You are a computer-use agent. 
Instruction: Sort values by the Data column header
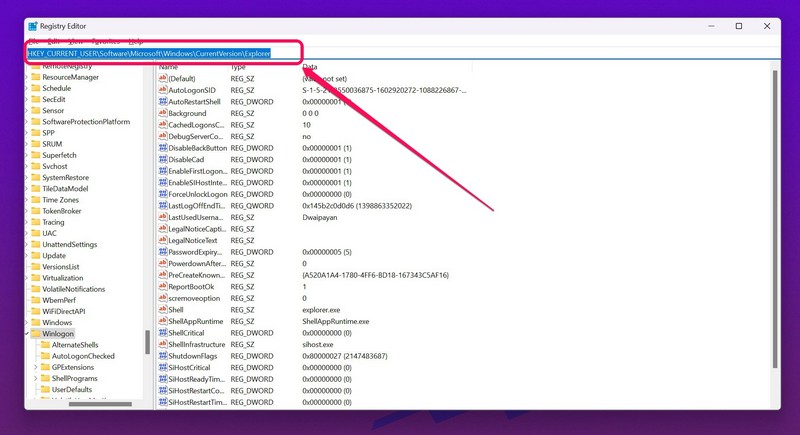click(x=310, y=66)
